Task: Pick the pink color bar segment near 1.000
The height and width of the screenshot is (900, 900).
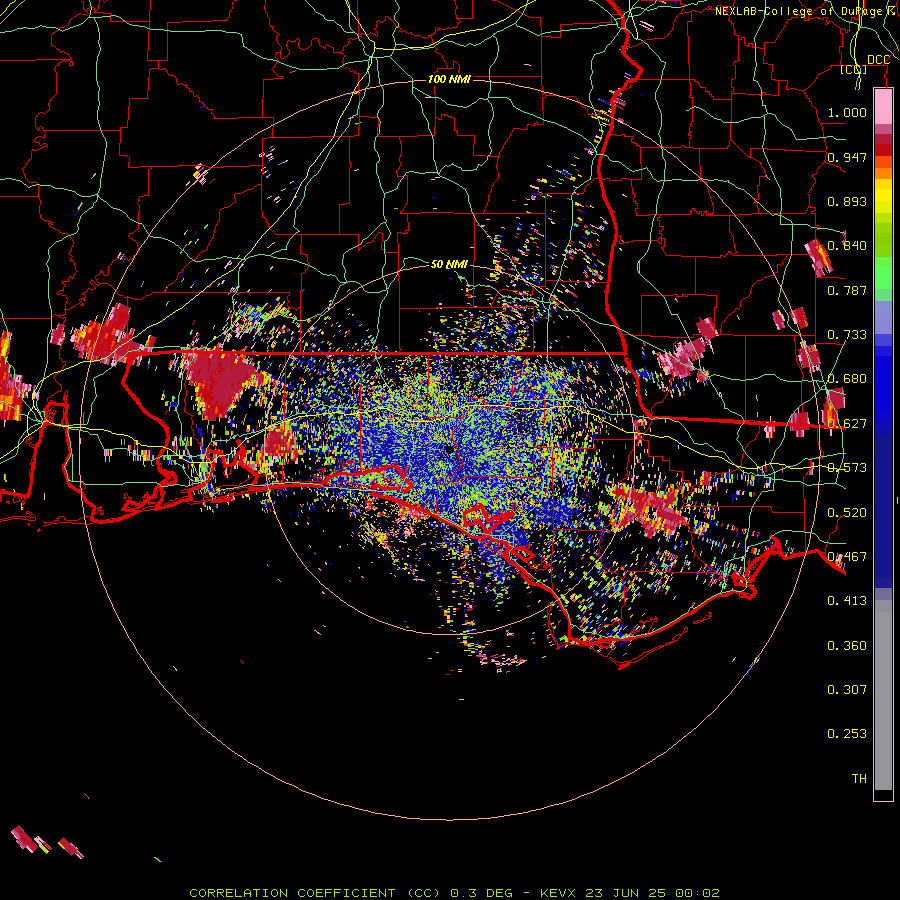Action: pos(883,106)
